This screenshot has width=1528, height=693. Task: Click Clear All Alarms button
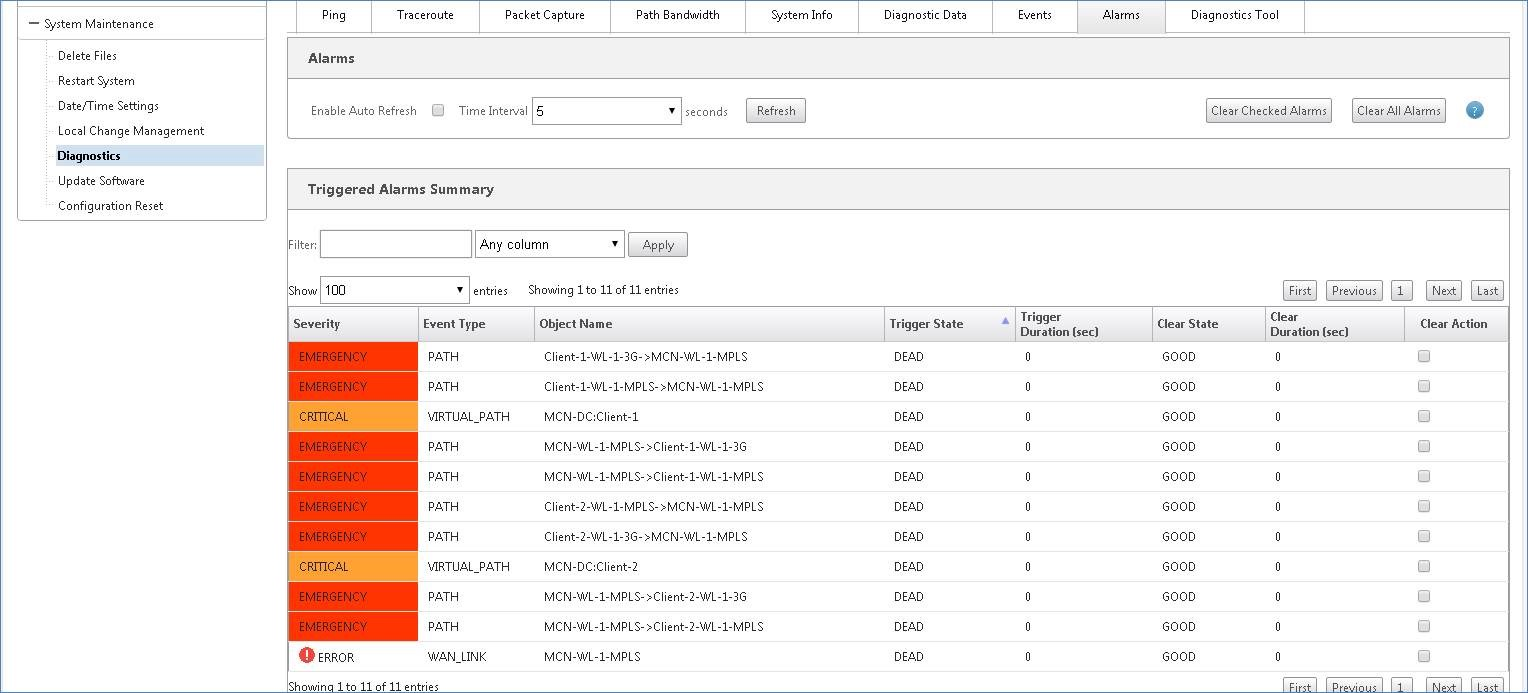tap(1399, 111)
